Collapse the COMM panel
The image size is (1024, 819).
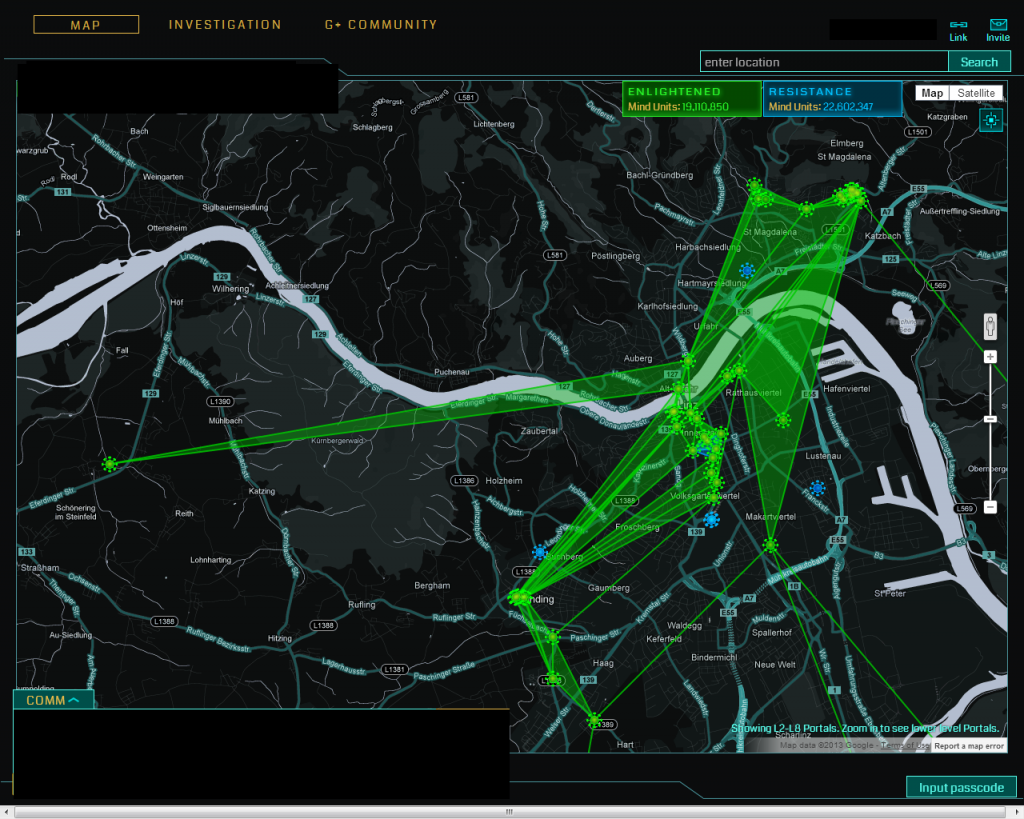[53, 700]
